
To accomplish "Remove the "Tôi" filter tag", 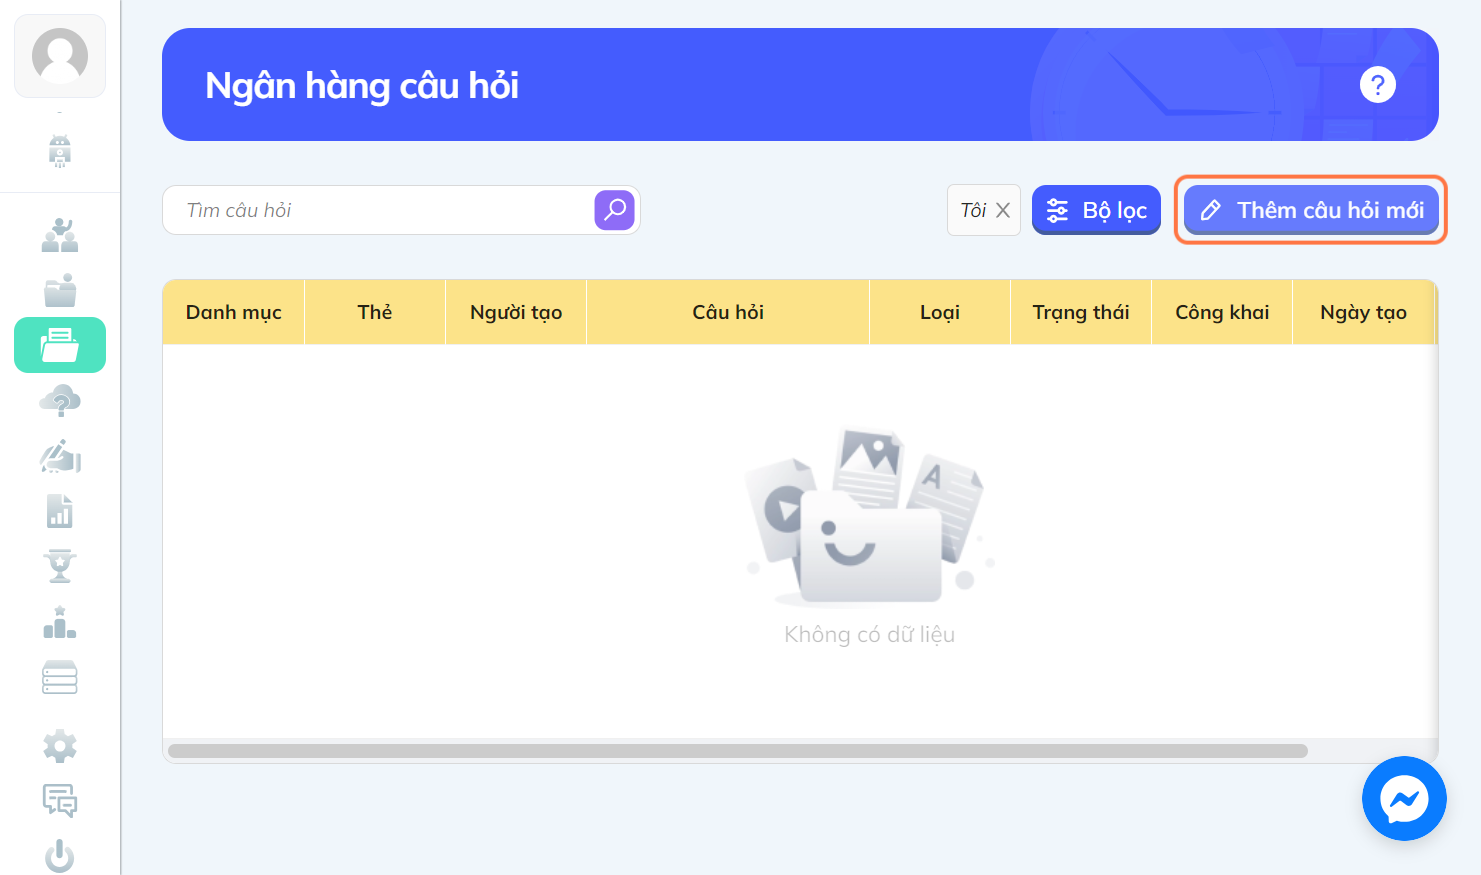I will click(1003, 210).
